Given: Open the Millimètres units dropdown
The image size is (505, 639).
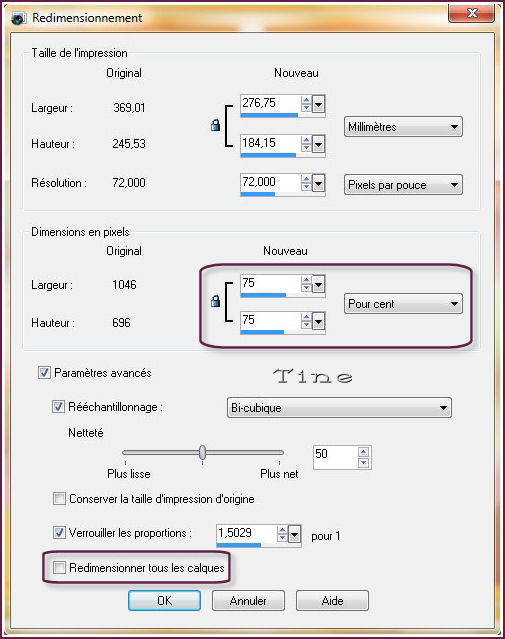Looking at the screenshot, I should click(403, 127).
